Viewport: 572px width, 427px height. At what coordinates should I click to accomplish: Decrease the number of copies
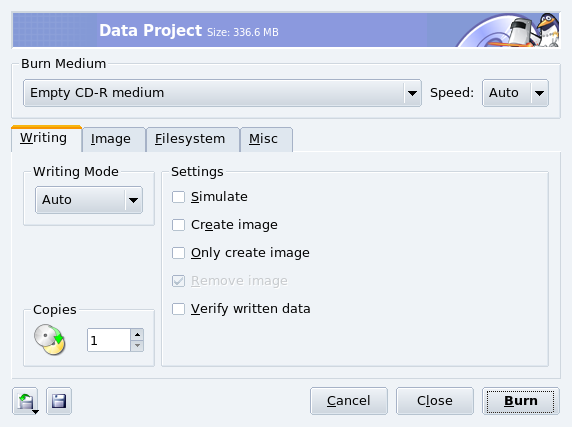click(x=137, y=346)
